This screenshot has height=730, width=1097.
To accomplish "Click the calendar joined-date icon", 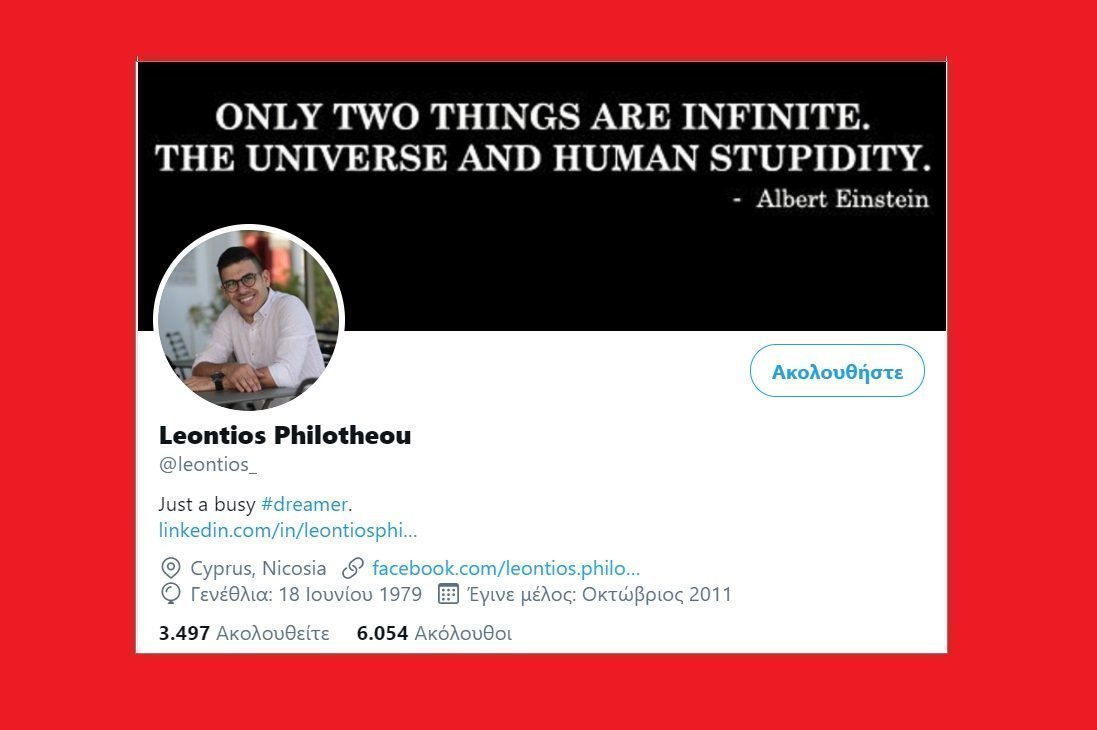I will 448,594.
